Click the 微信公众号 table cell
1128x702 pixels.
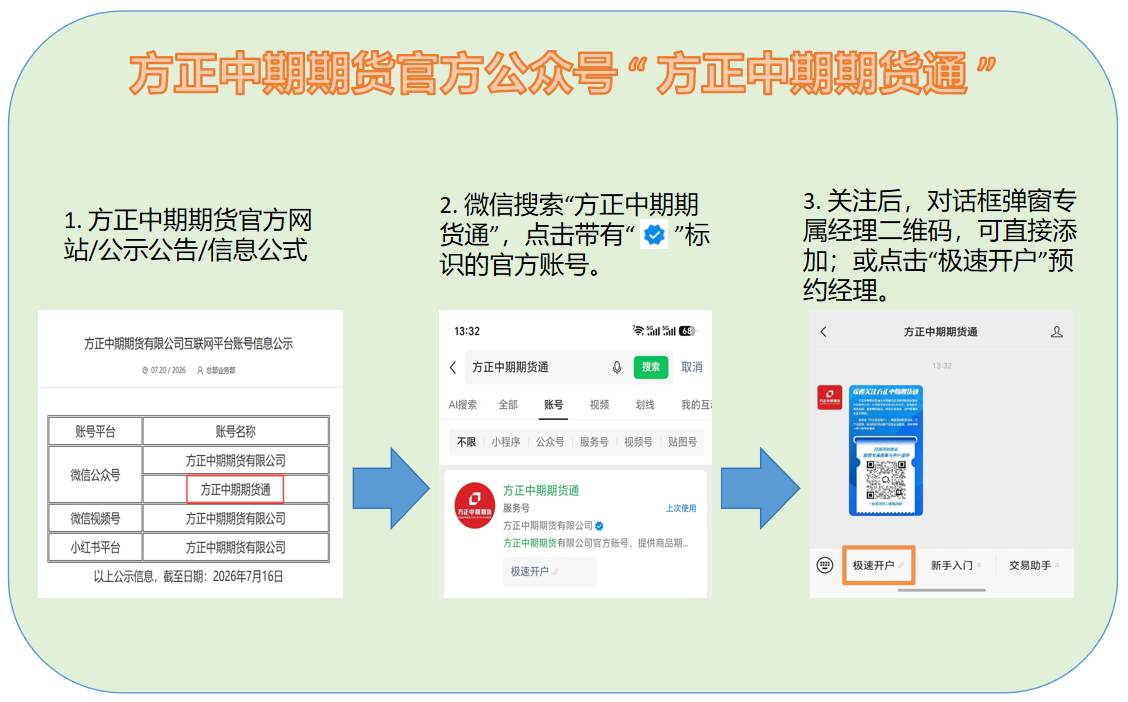[x=95, y=475]
